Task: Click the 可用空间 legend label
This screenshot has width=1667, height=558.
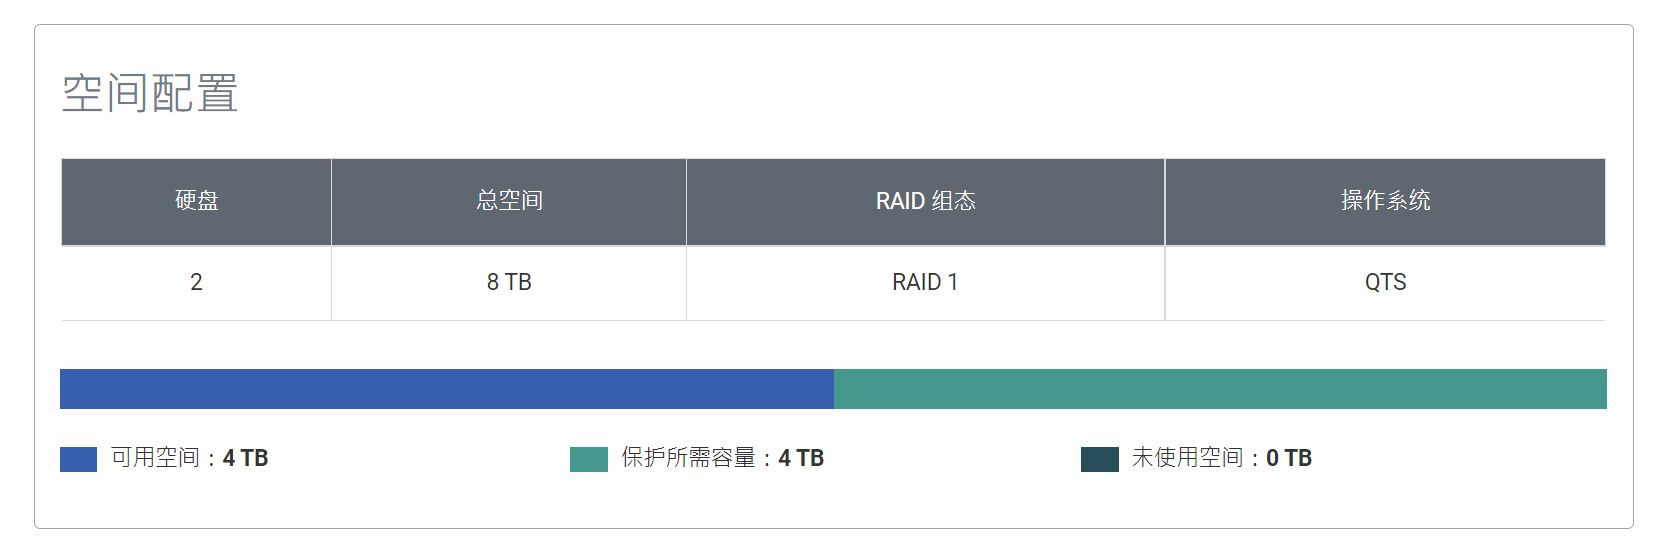Action: point(156,458)
